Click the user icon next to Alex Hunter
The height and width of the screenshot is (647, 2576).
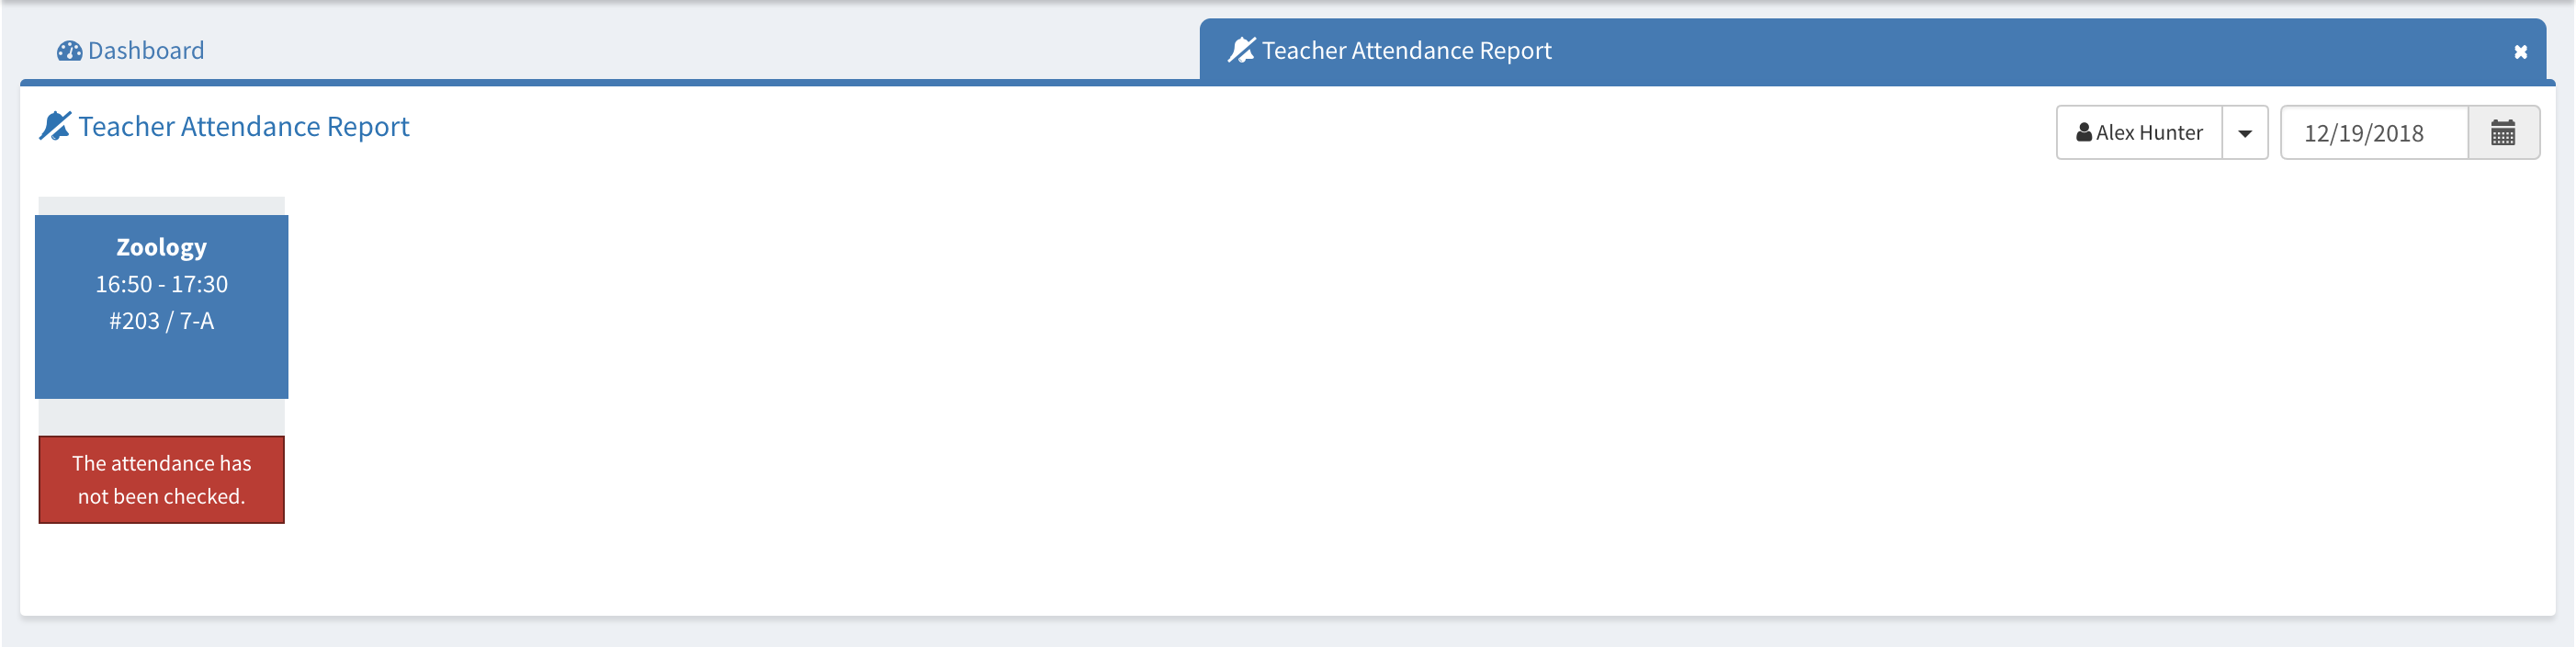tap(2084, 132)
